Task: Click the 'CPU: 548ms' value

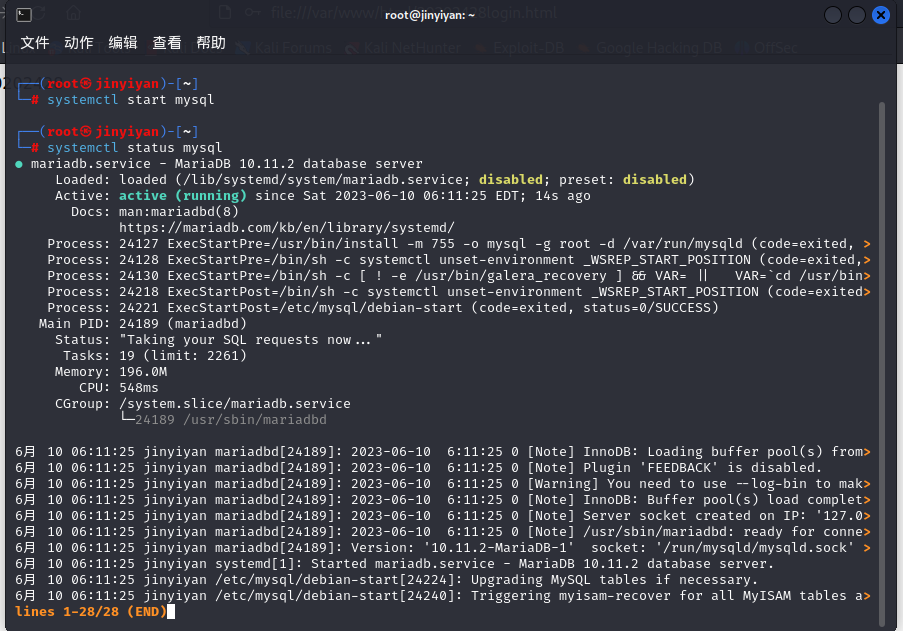Action: tap(139, 388)
